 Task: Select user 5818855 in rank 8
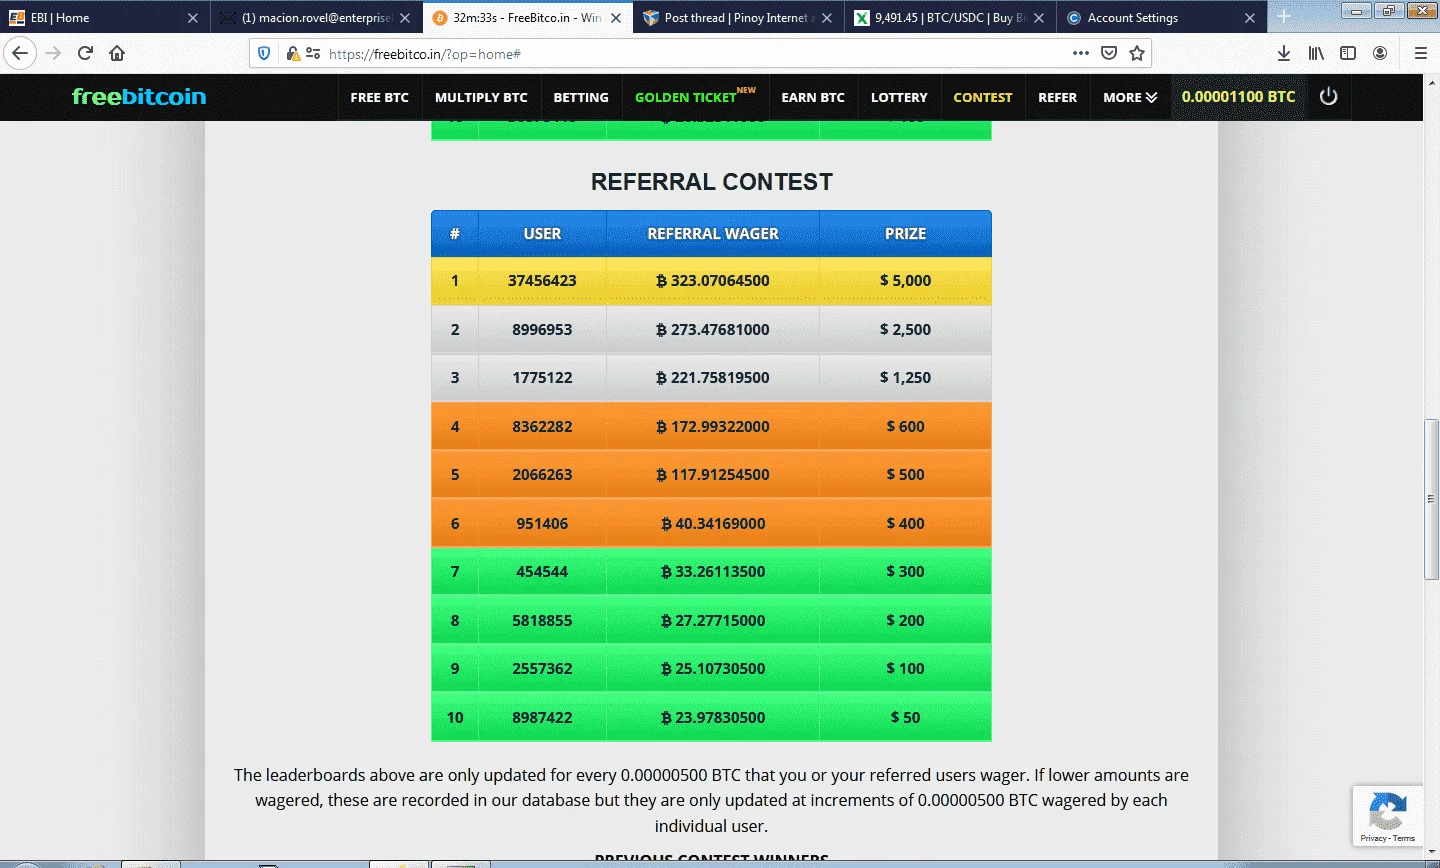coord(542,620)
